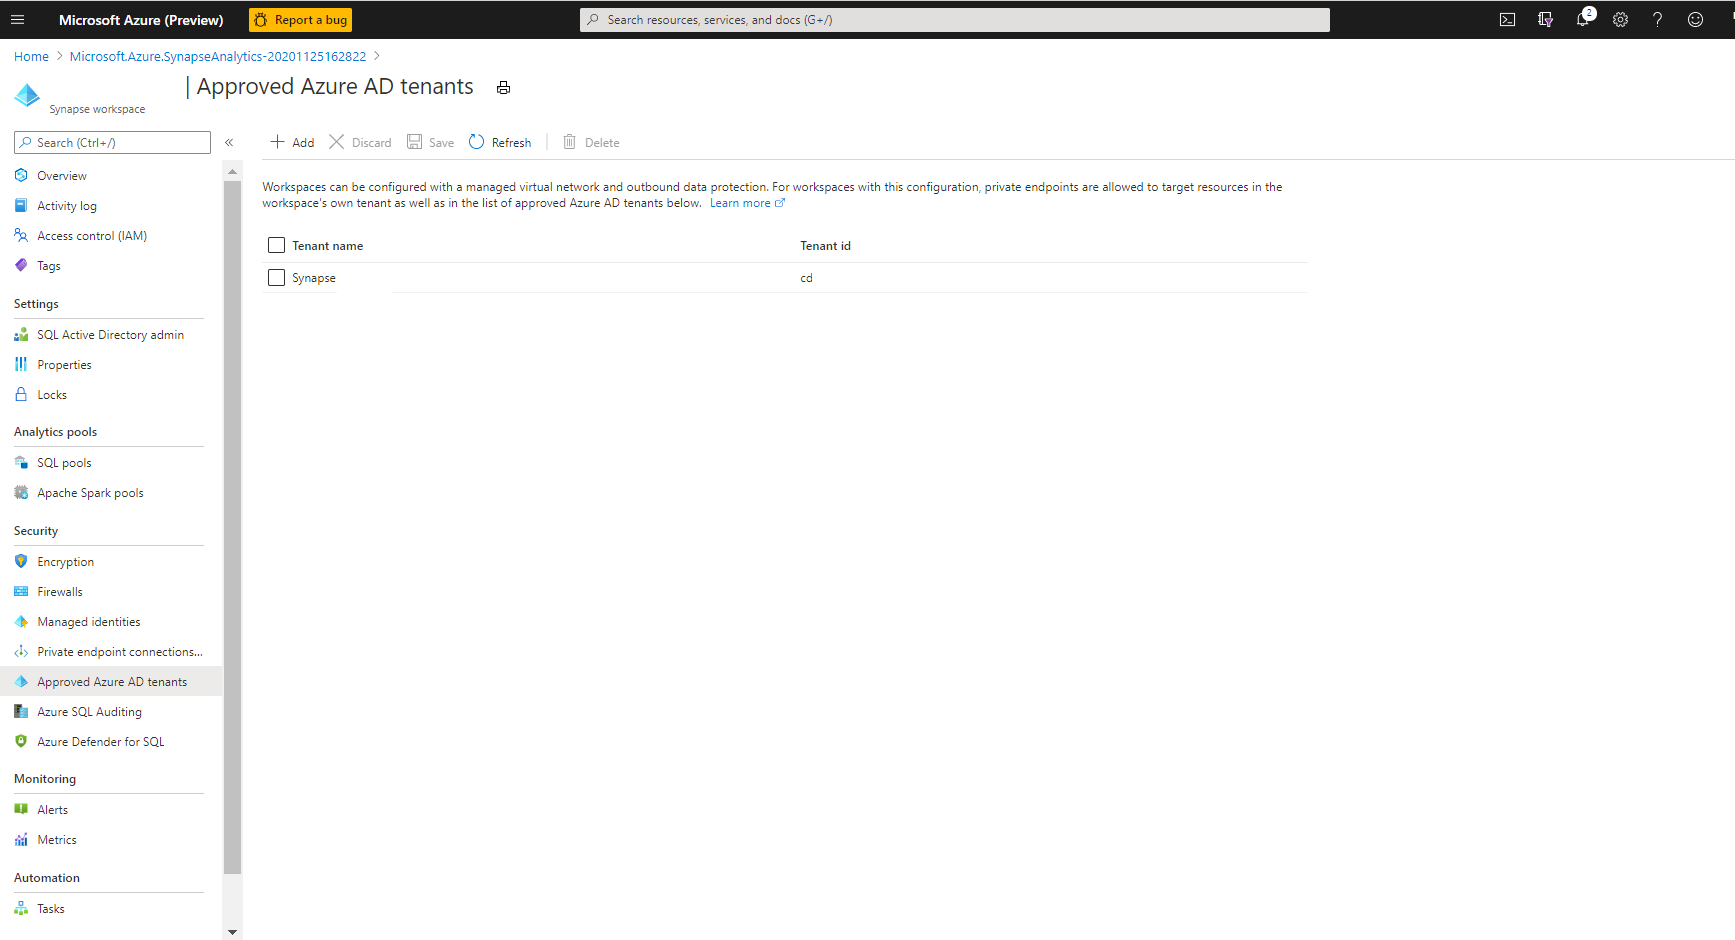Open portal settings gear

1620,19
